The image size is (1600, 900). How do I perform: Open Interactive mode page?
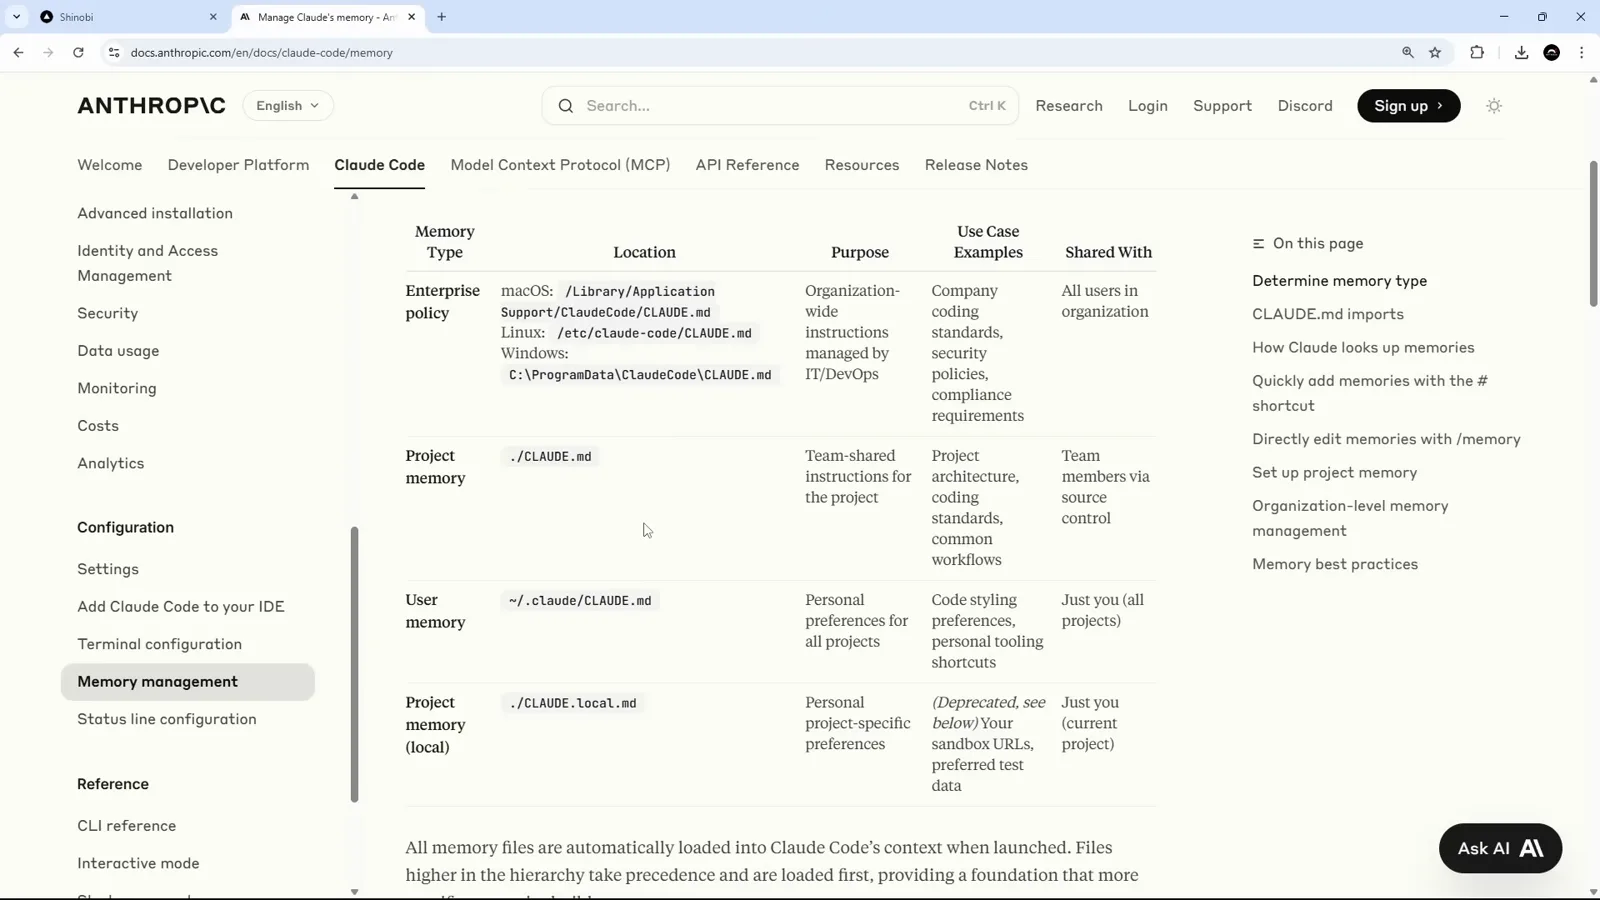[x=138, y=863]
